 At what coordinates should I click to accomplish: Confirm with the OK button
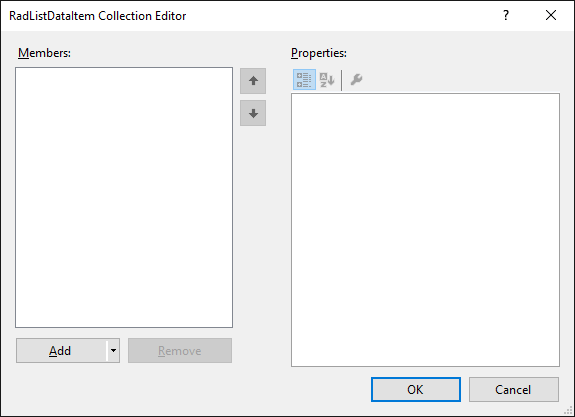[416, 389]
